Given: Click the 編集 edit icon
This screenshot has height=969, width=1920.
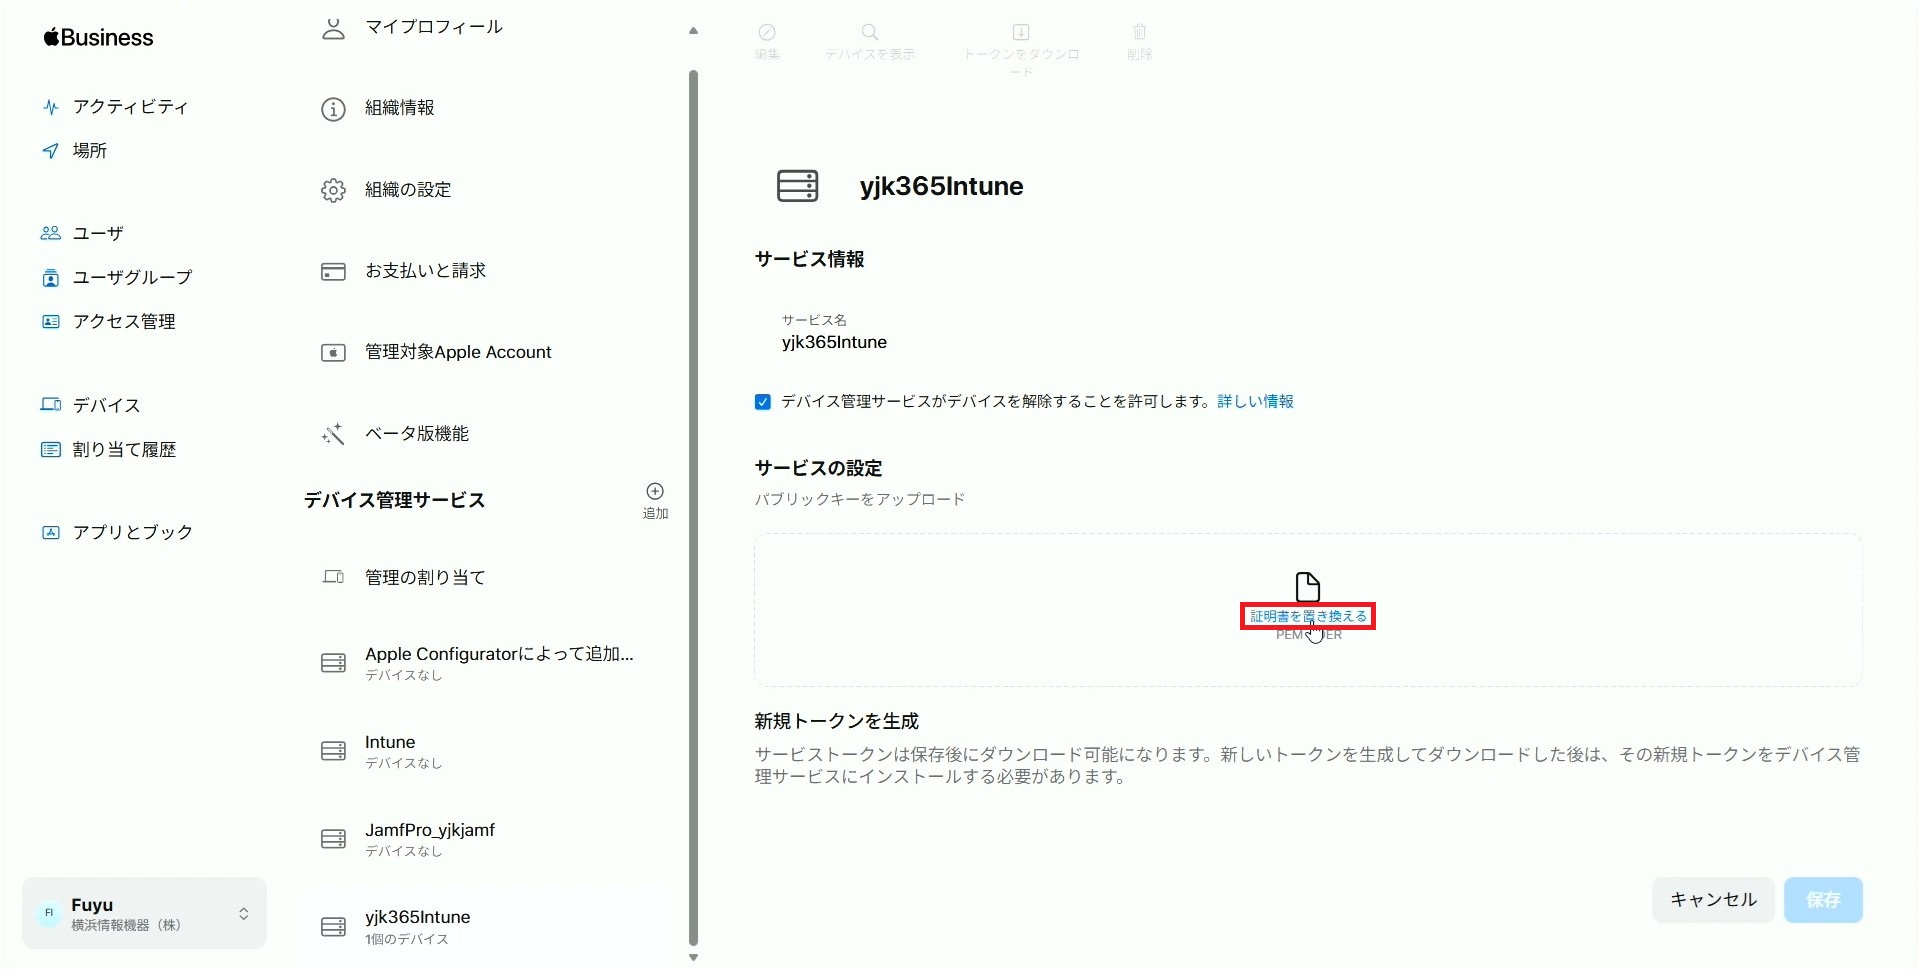Looking at the screenshot, I should (767, 32).
